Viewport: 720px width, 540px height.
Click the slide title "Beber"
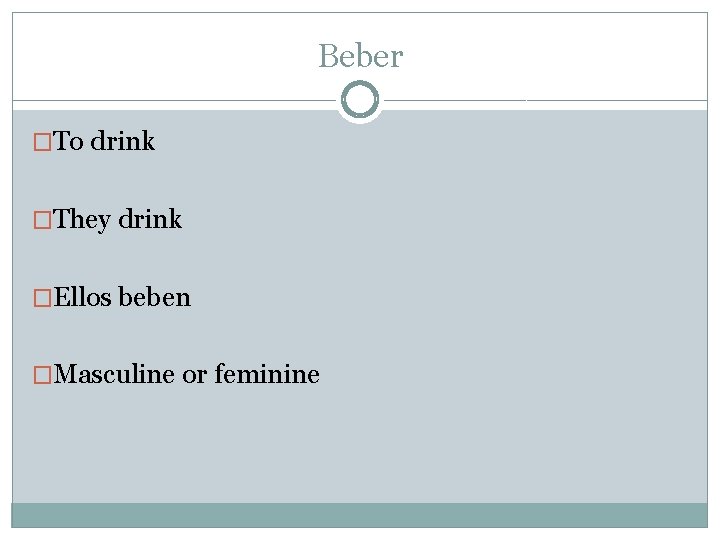pos(360,56)
